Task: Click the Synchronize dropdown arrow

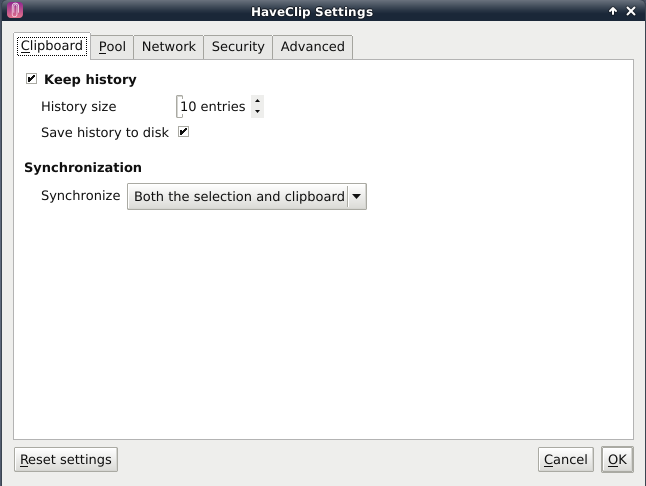Action: pyautogui.click(x=357, y=197)
